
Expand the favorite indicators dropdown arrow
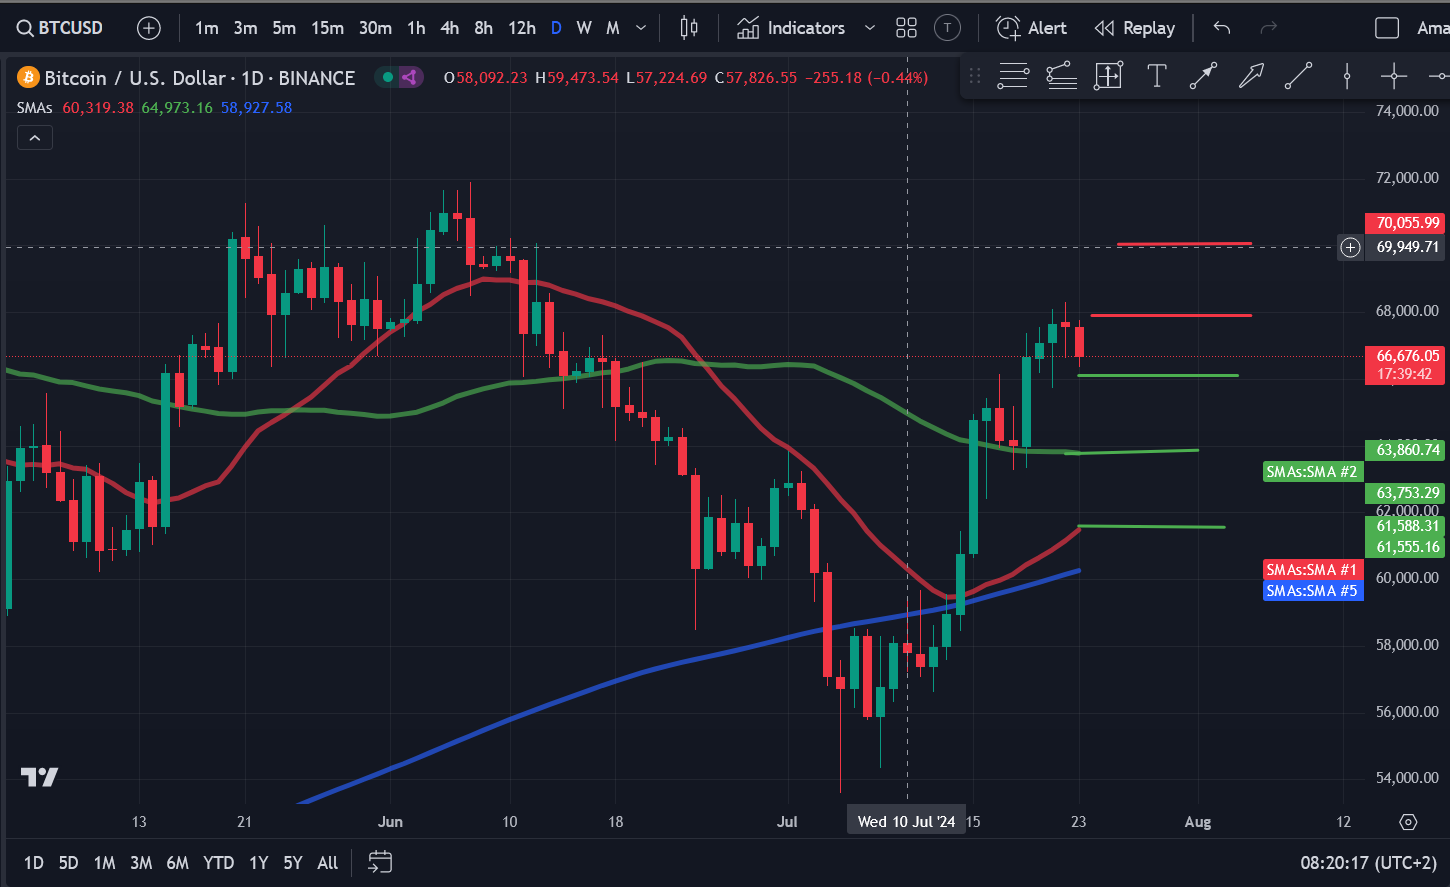click(869, 28)
